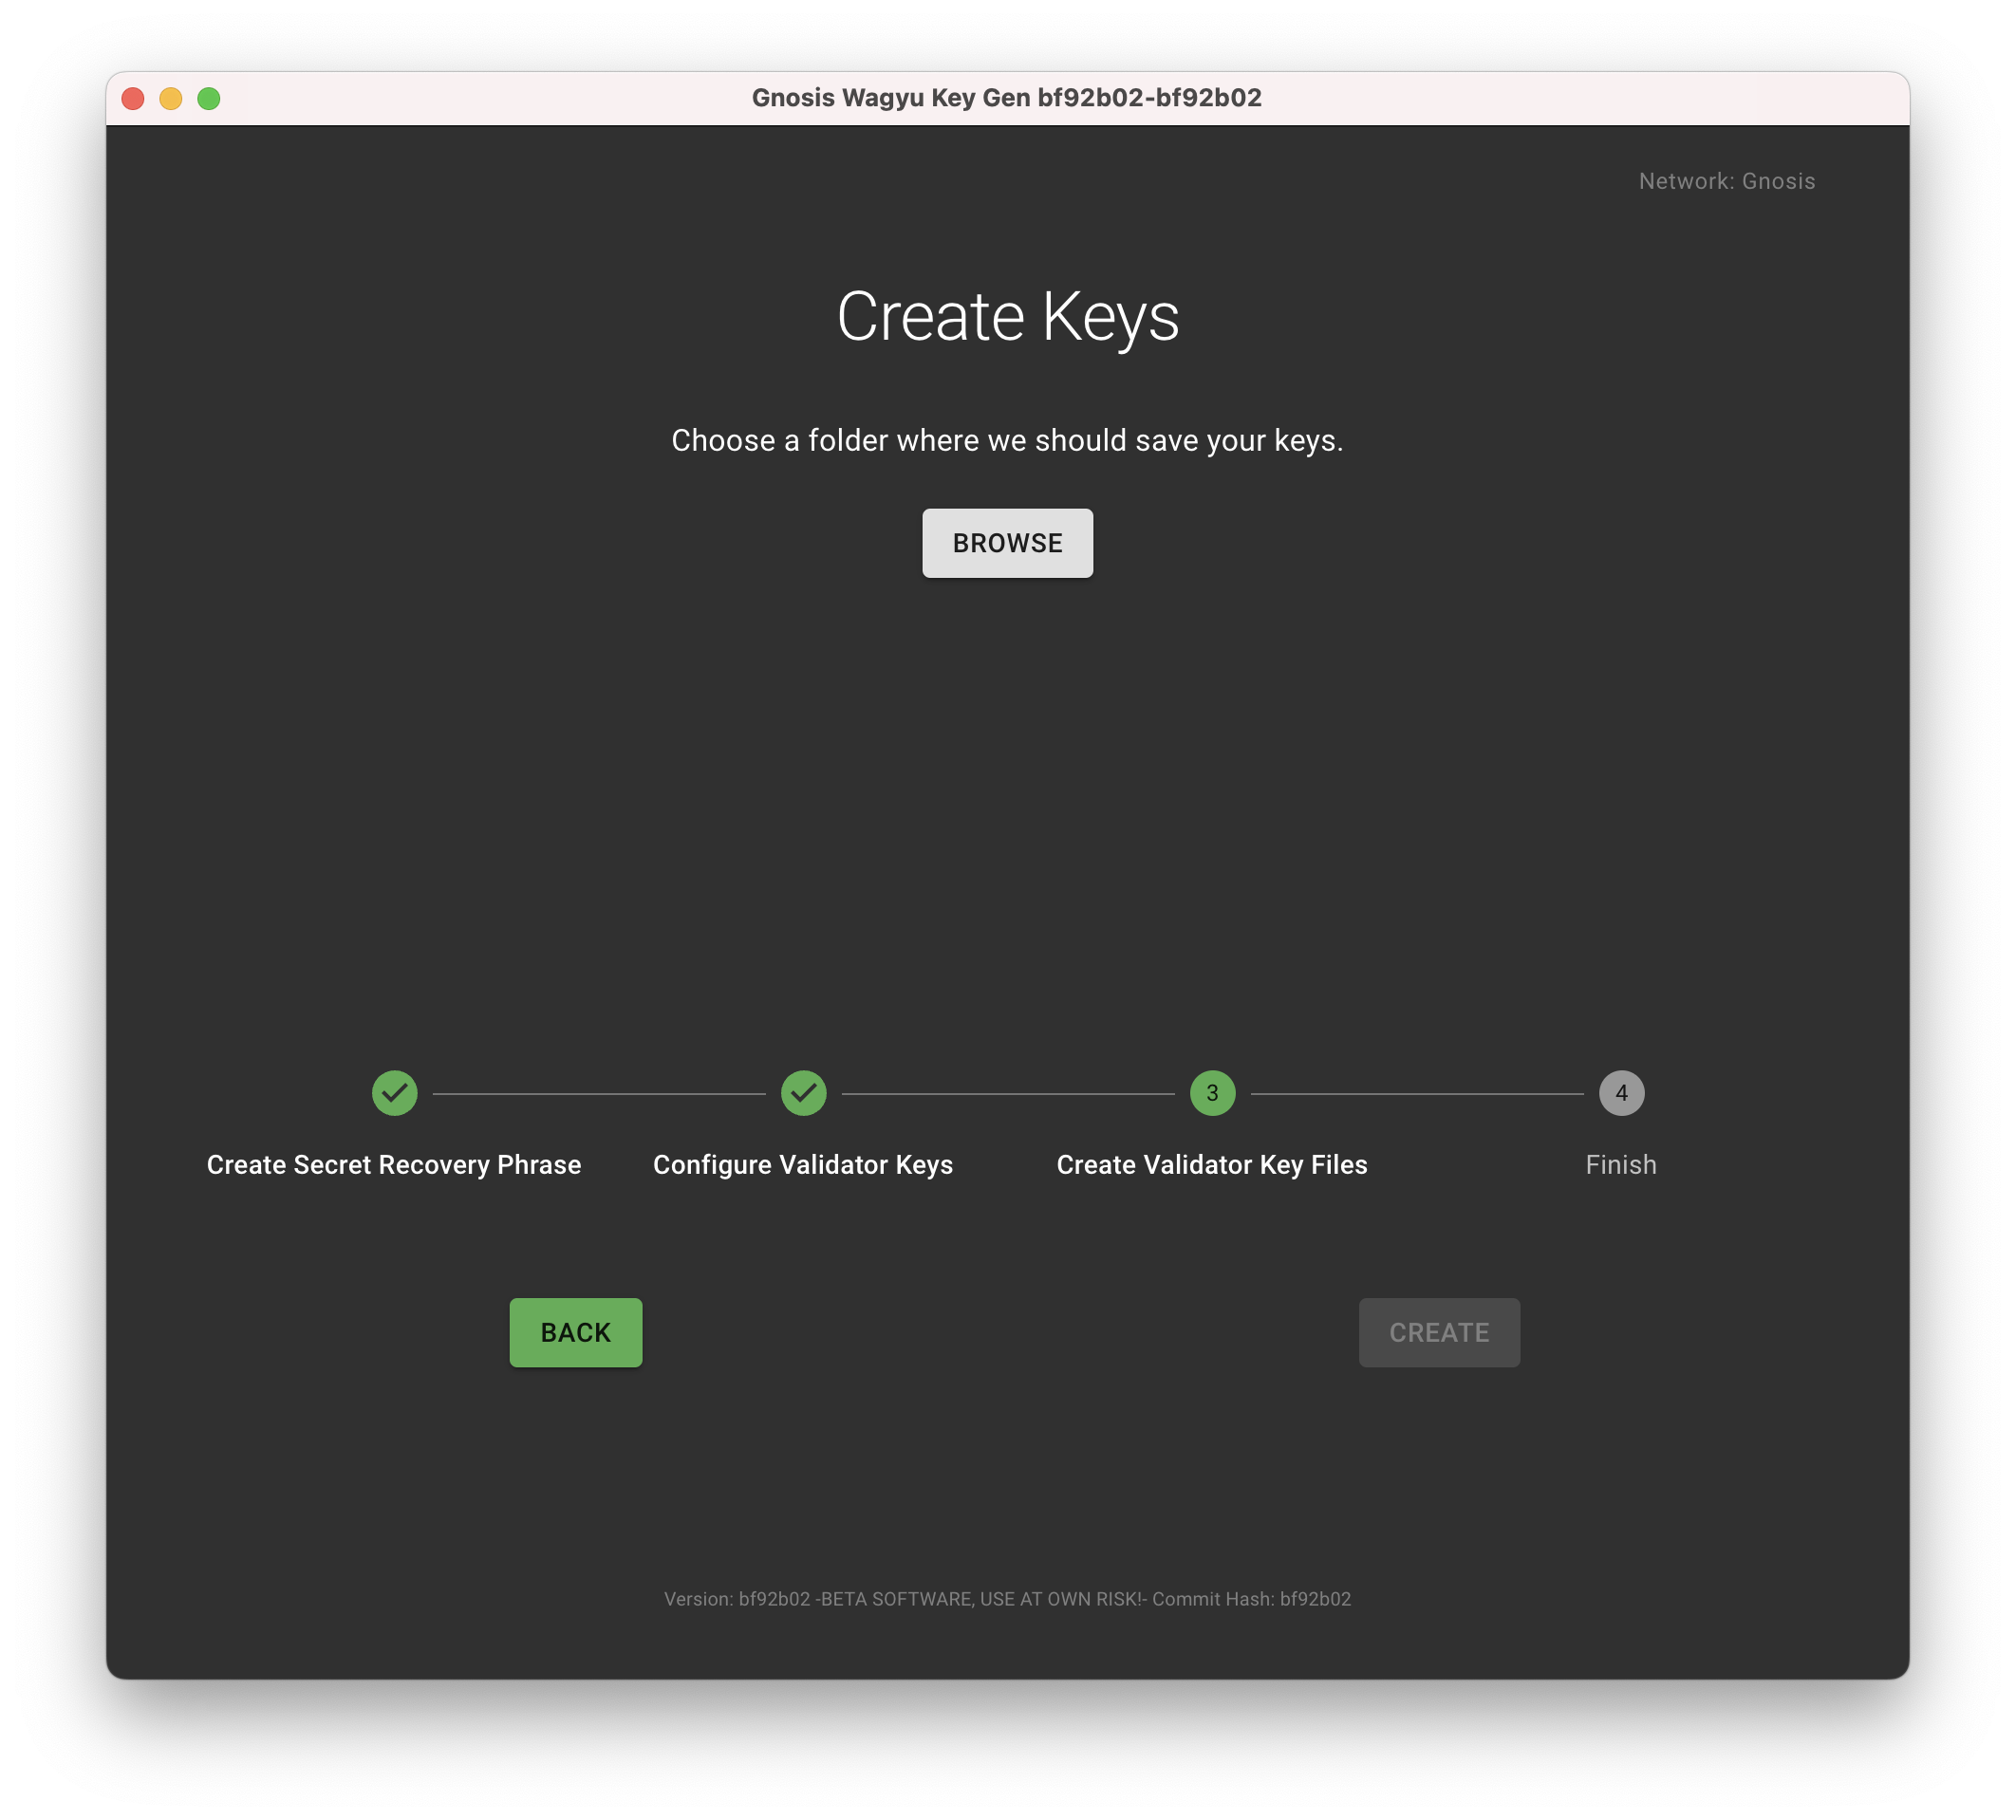
Task: Click the Network: Gnosis label
Action: [x=1726, y=181]
